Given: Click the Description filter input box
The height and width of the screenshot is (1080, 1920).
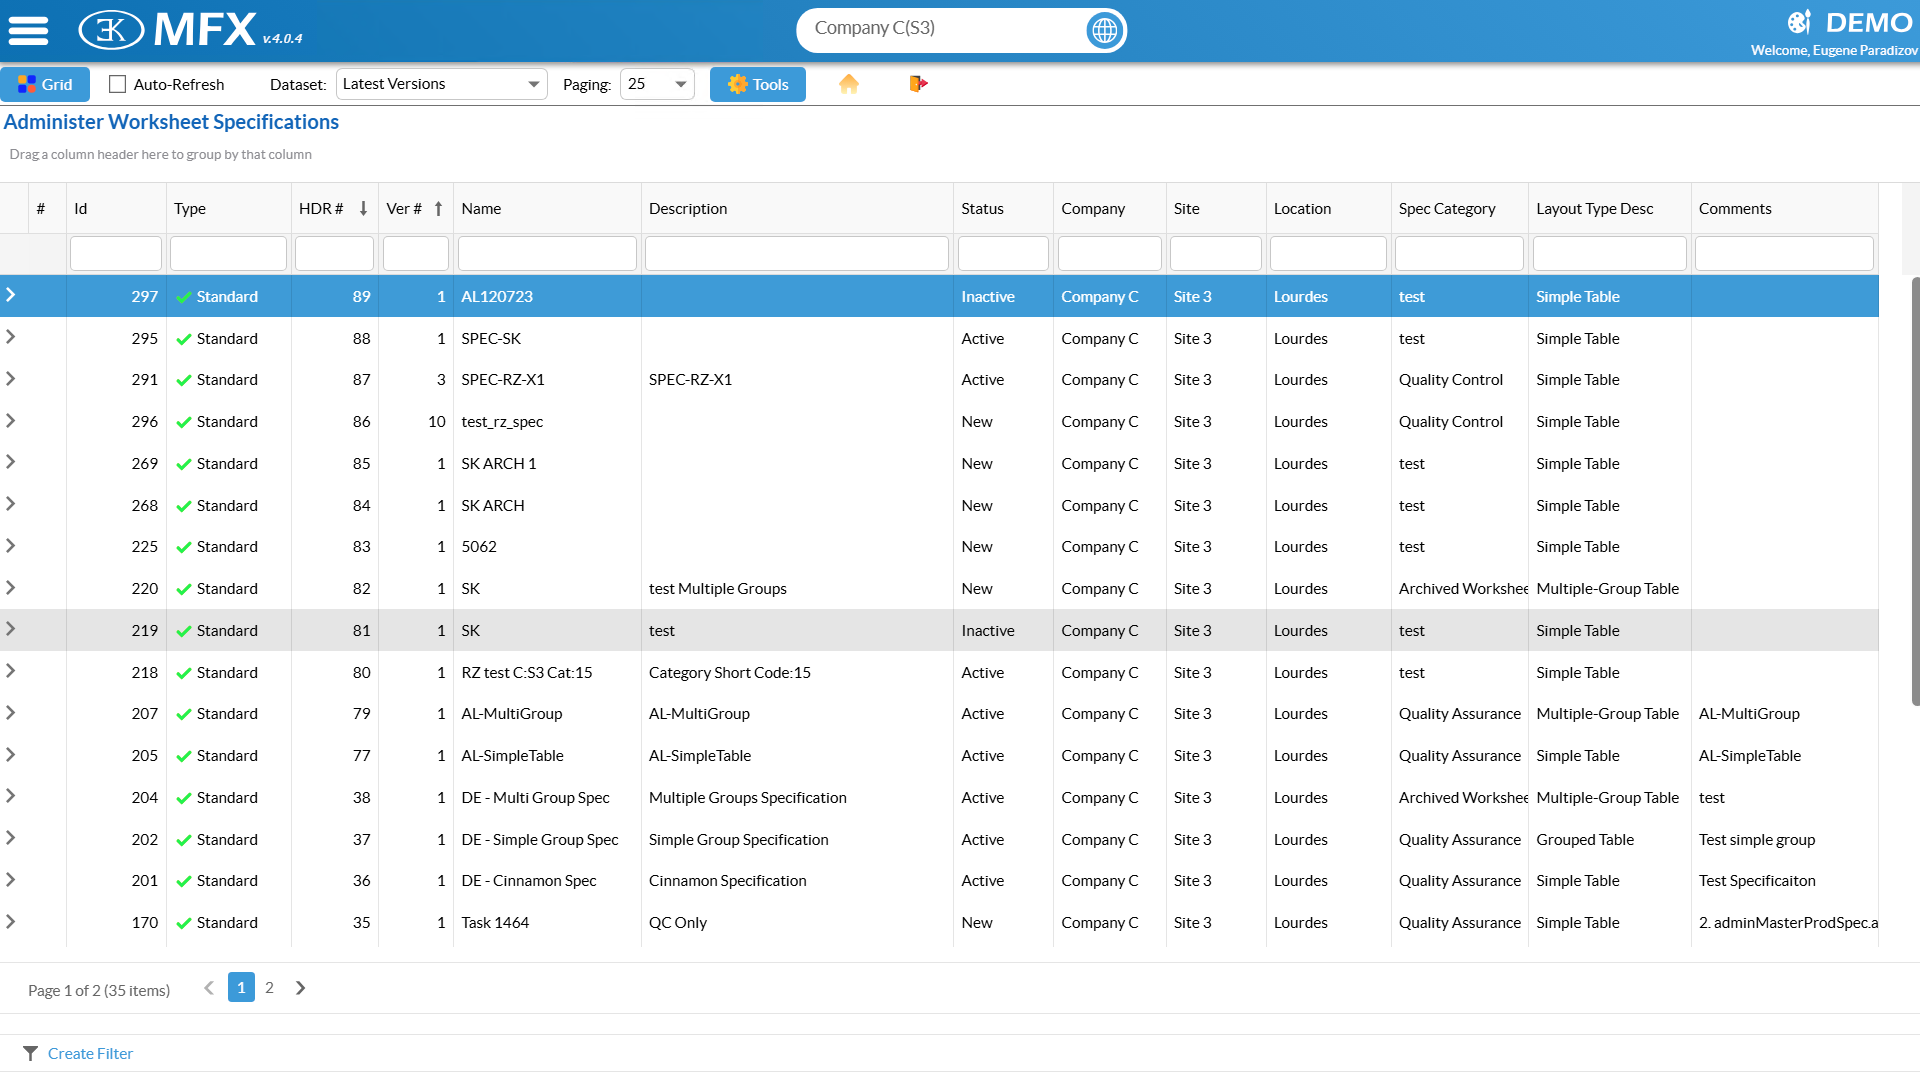Looking at the screenshot, I should (x=797, y=254).
